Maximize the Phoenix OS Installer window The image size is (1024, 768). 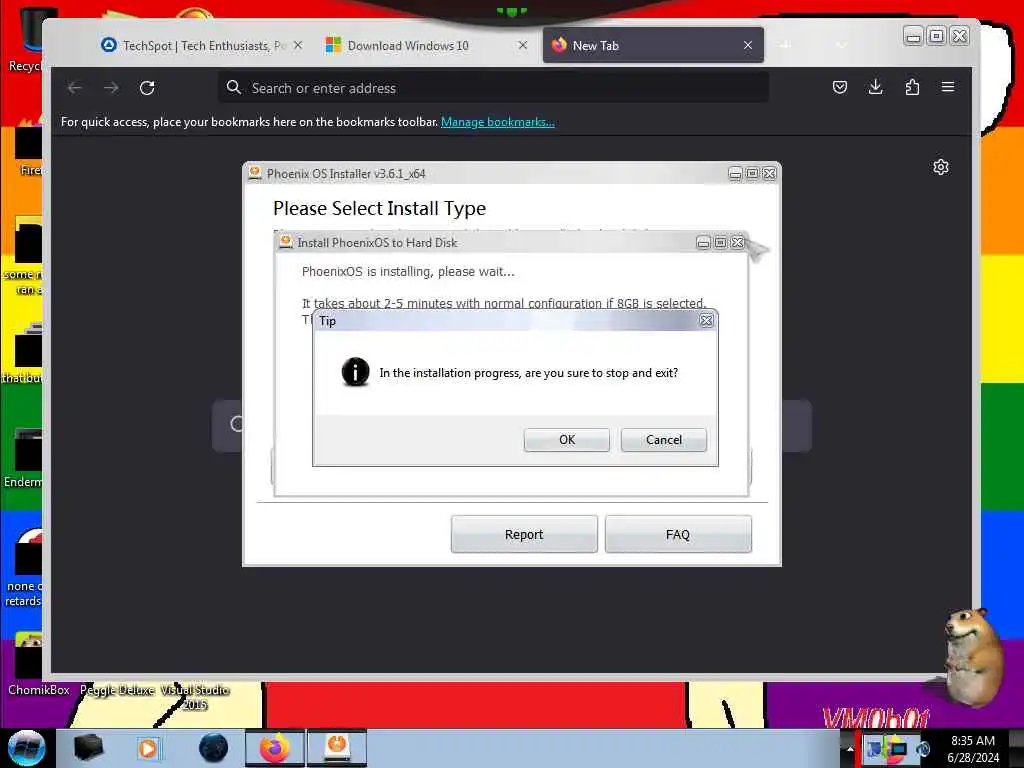point(752,174)
